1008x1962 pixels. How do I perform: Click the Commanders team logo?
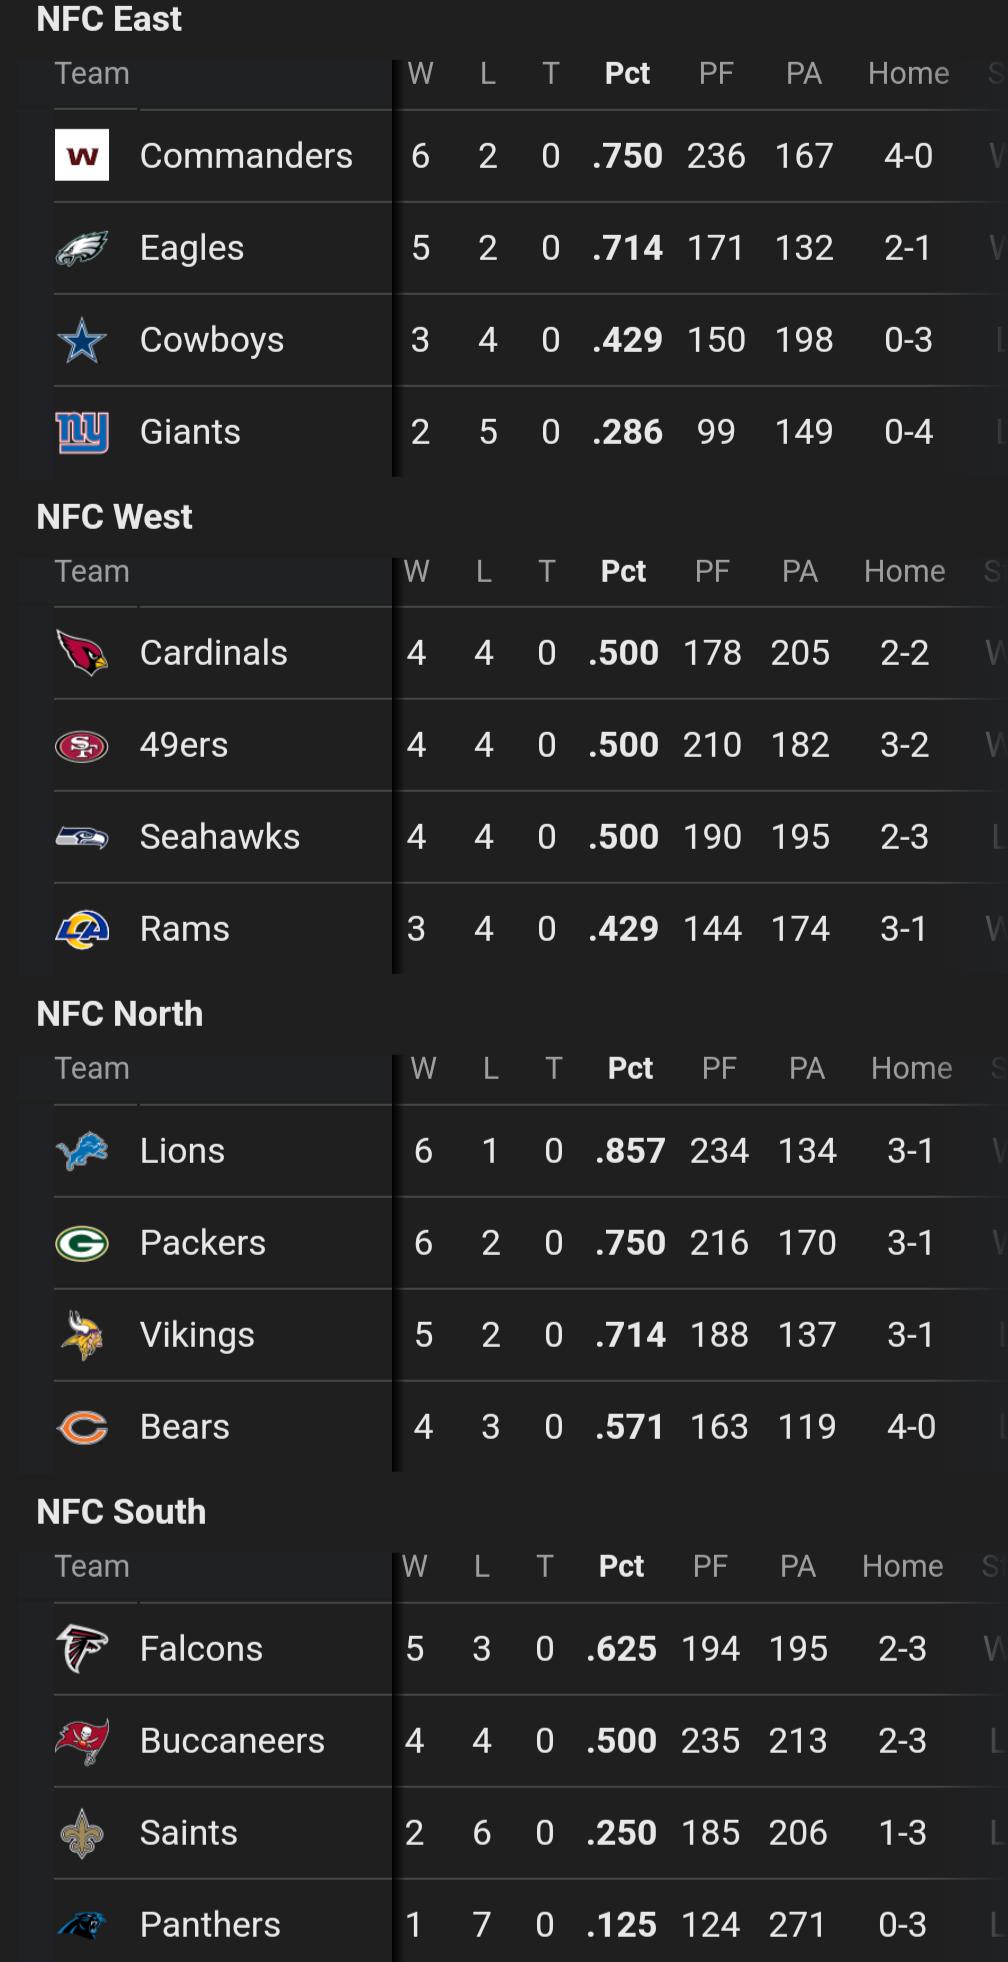pos(82,156)
